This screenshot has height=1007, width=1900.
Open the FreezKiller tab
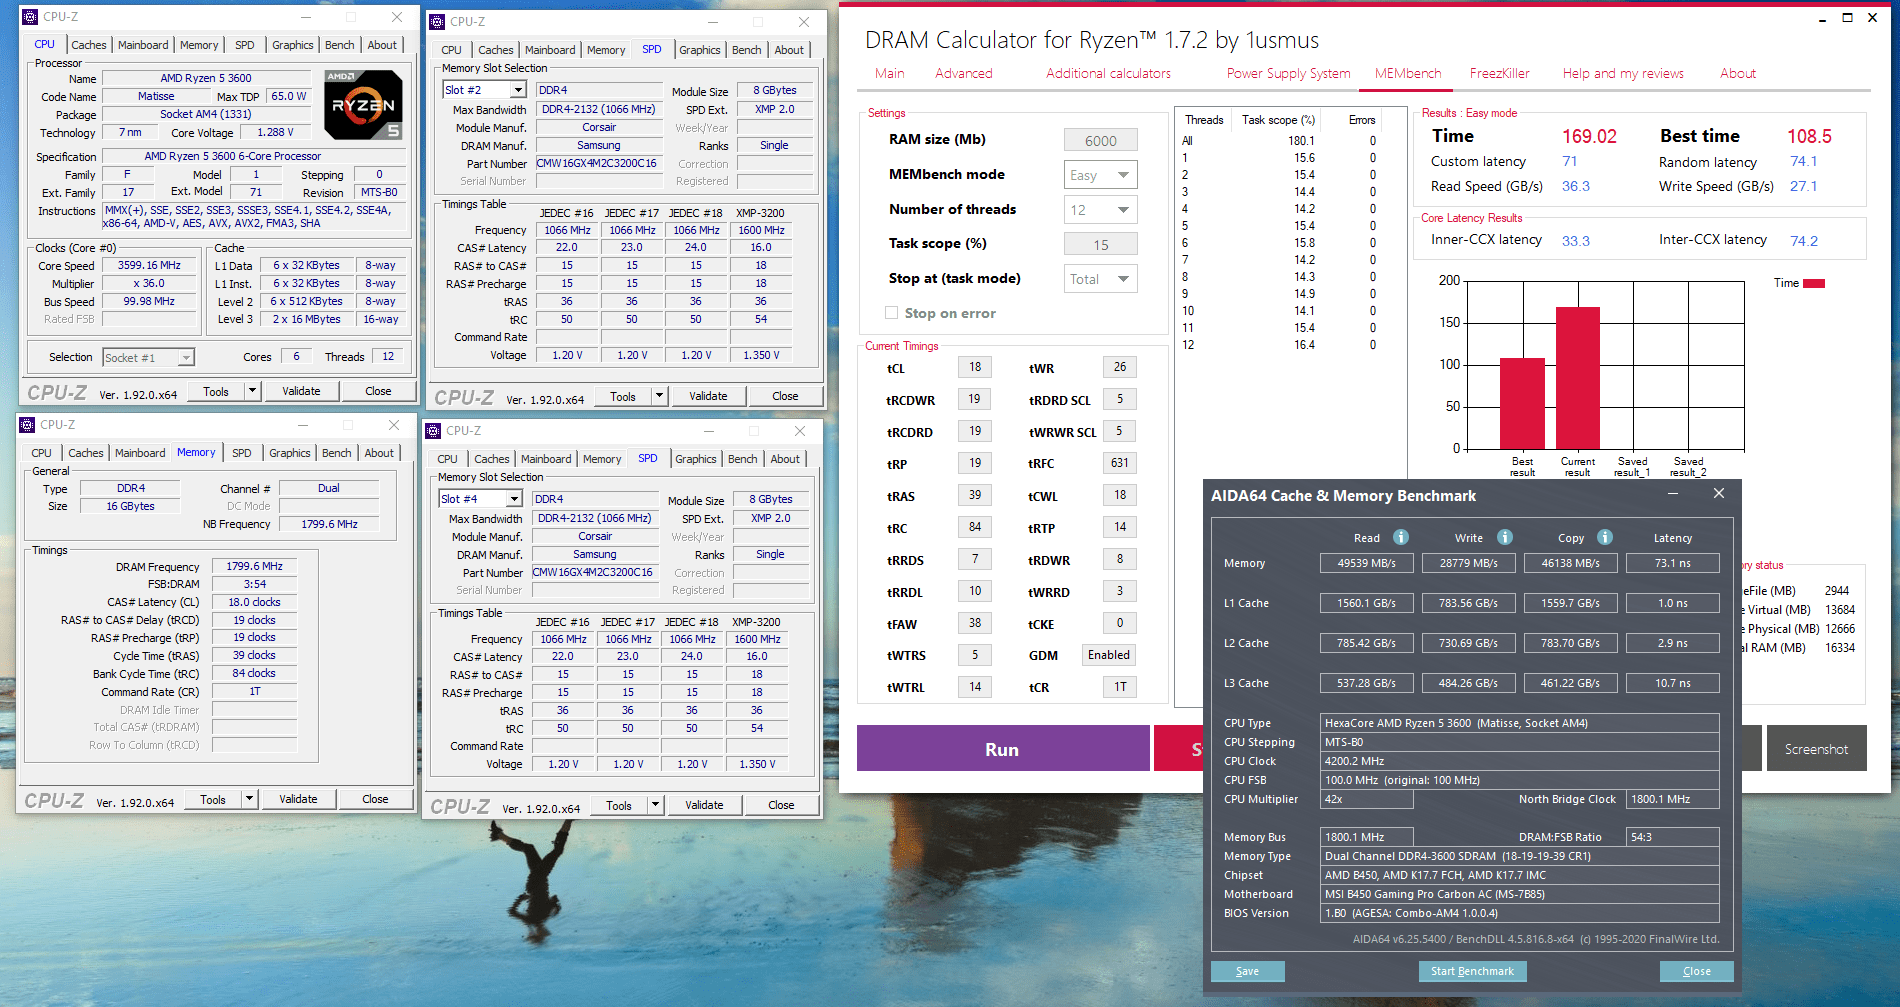click(x=1499, y=73)
